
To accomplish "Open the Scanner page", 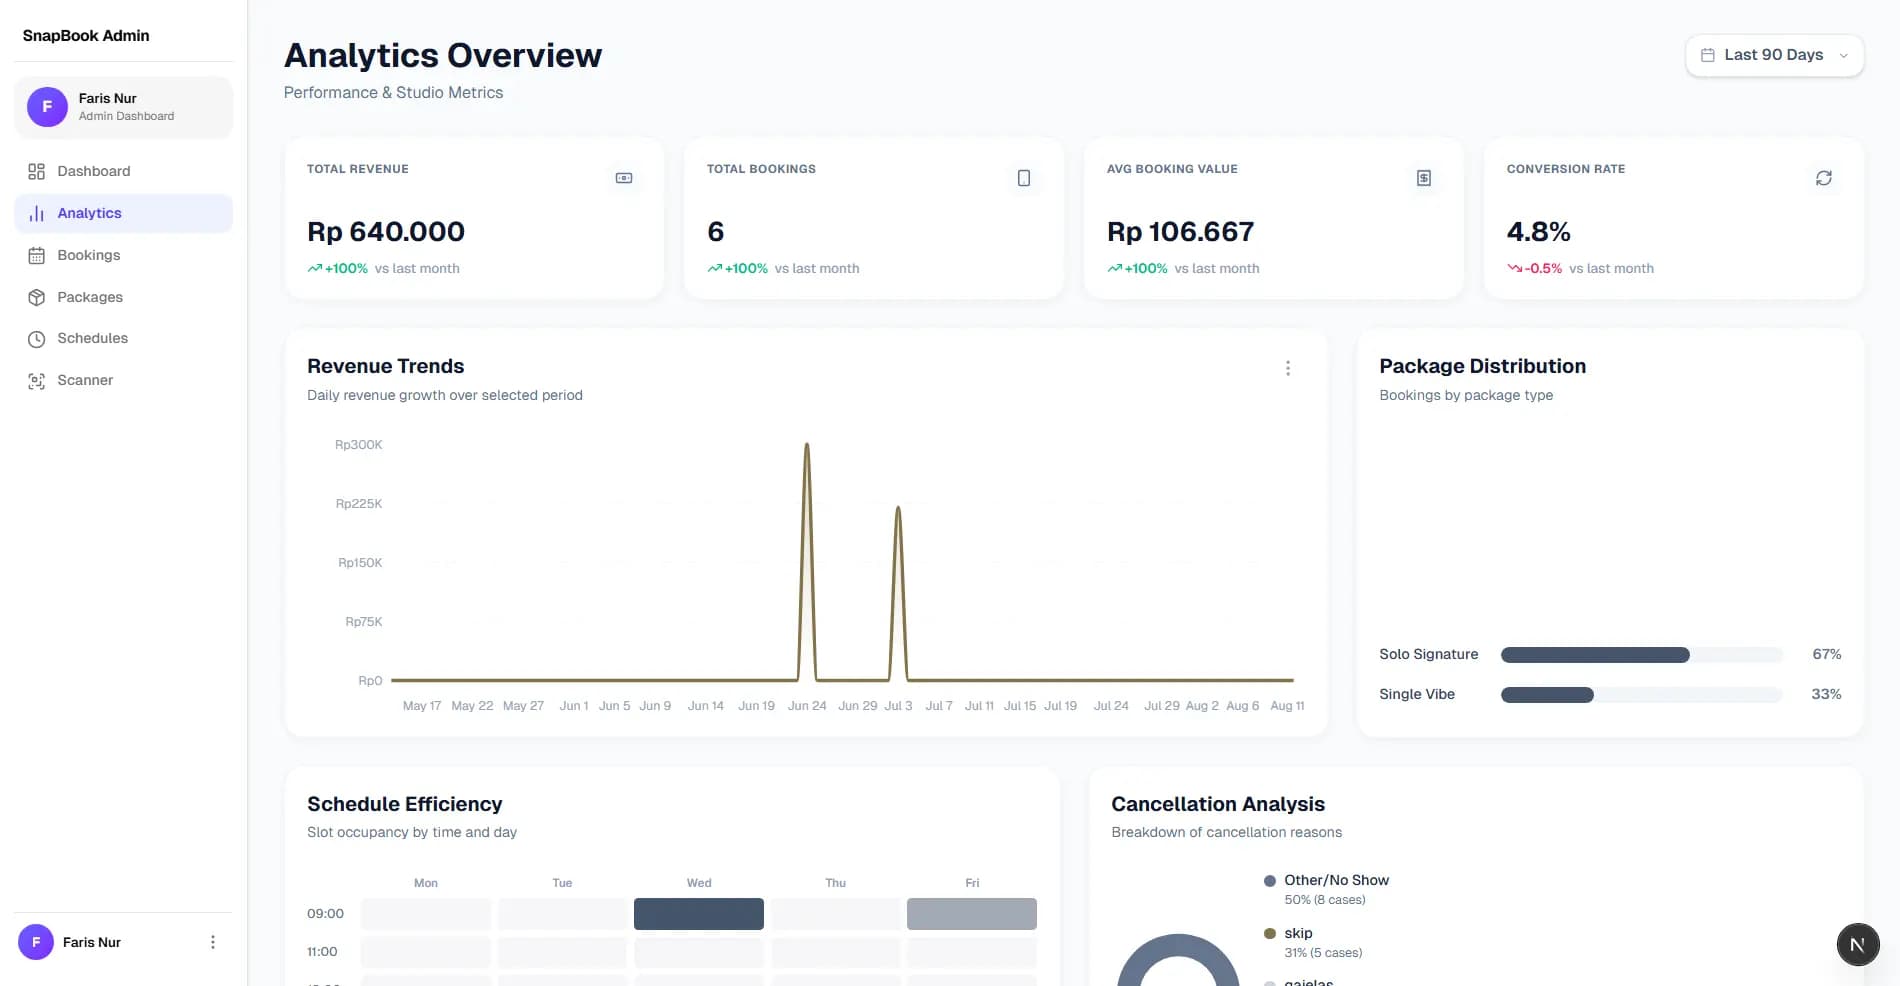I will click(x=123, y=381).
